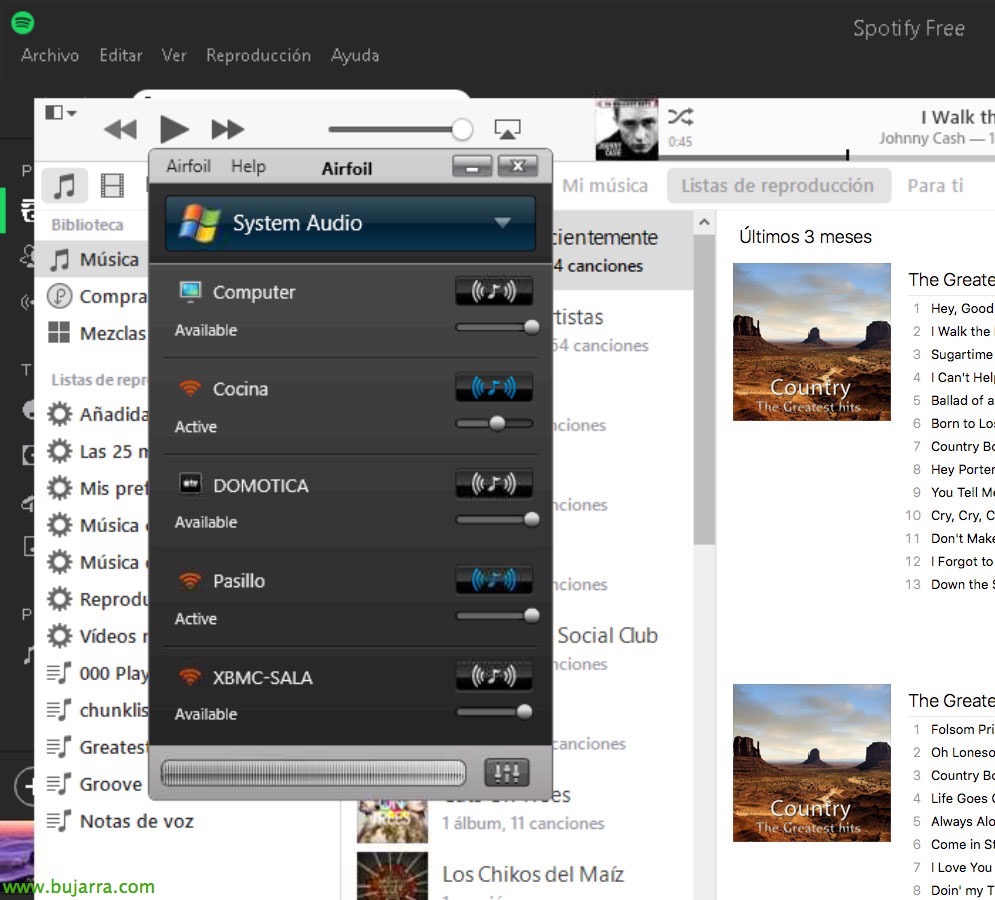
Task: Select track 3 Sugartime
Action: [x=952, y=354]
